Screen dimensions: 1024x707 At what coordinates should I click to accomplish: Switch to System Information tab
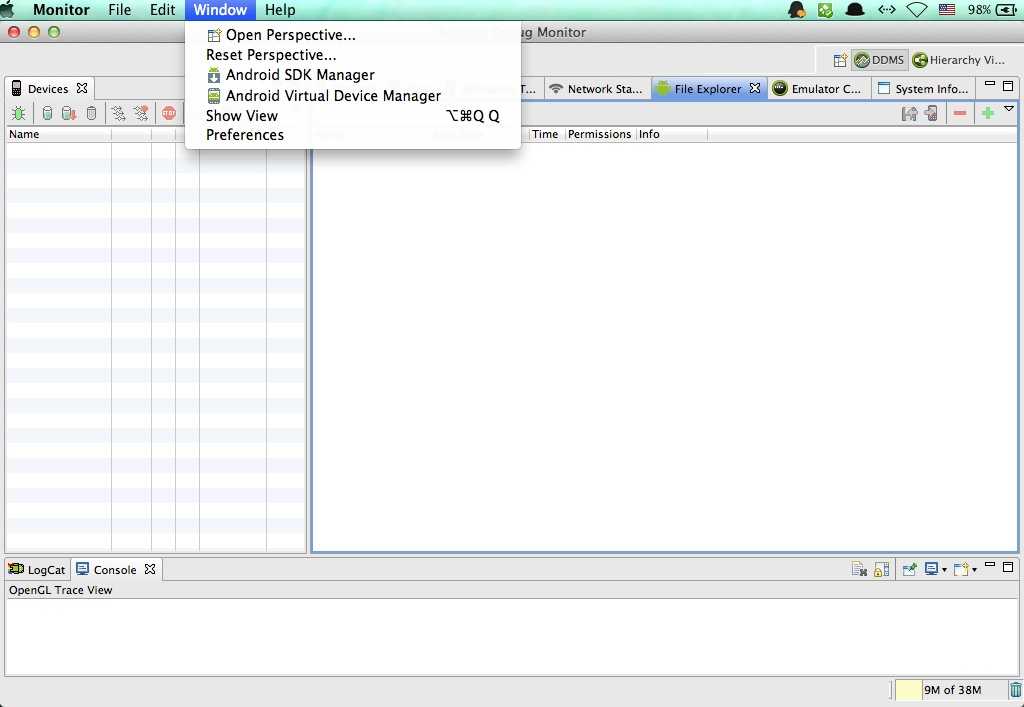[923, 89]
